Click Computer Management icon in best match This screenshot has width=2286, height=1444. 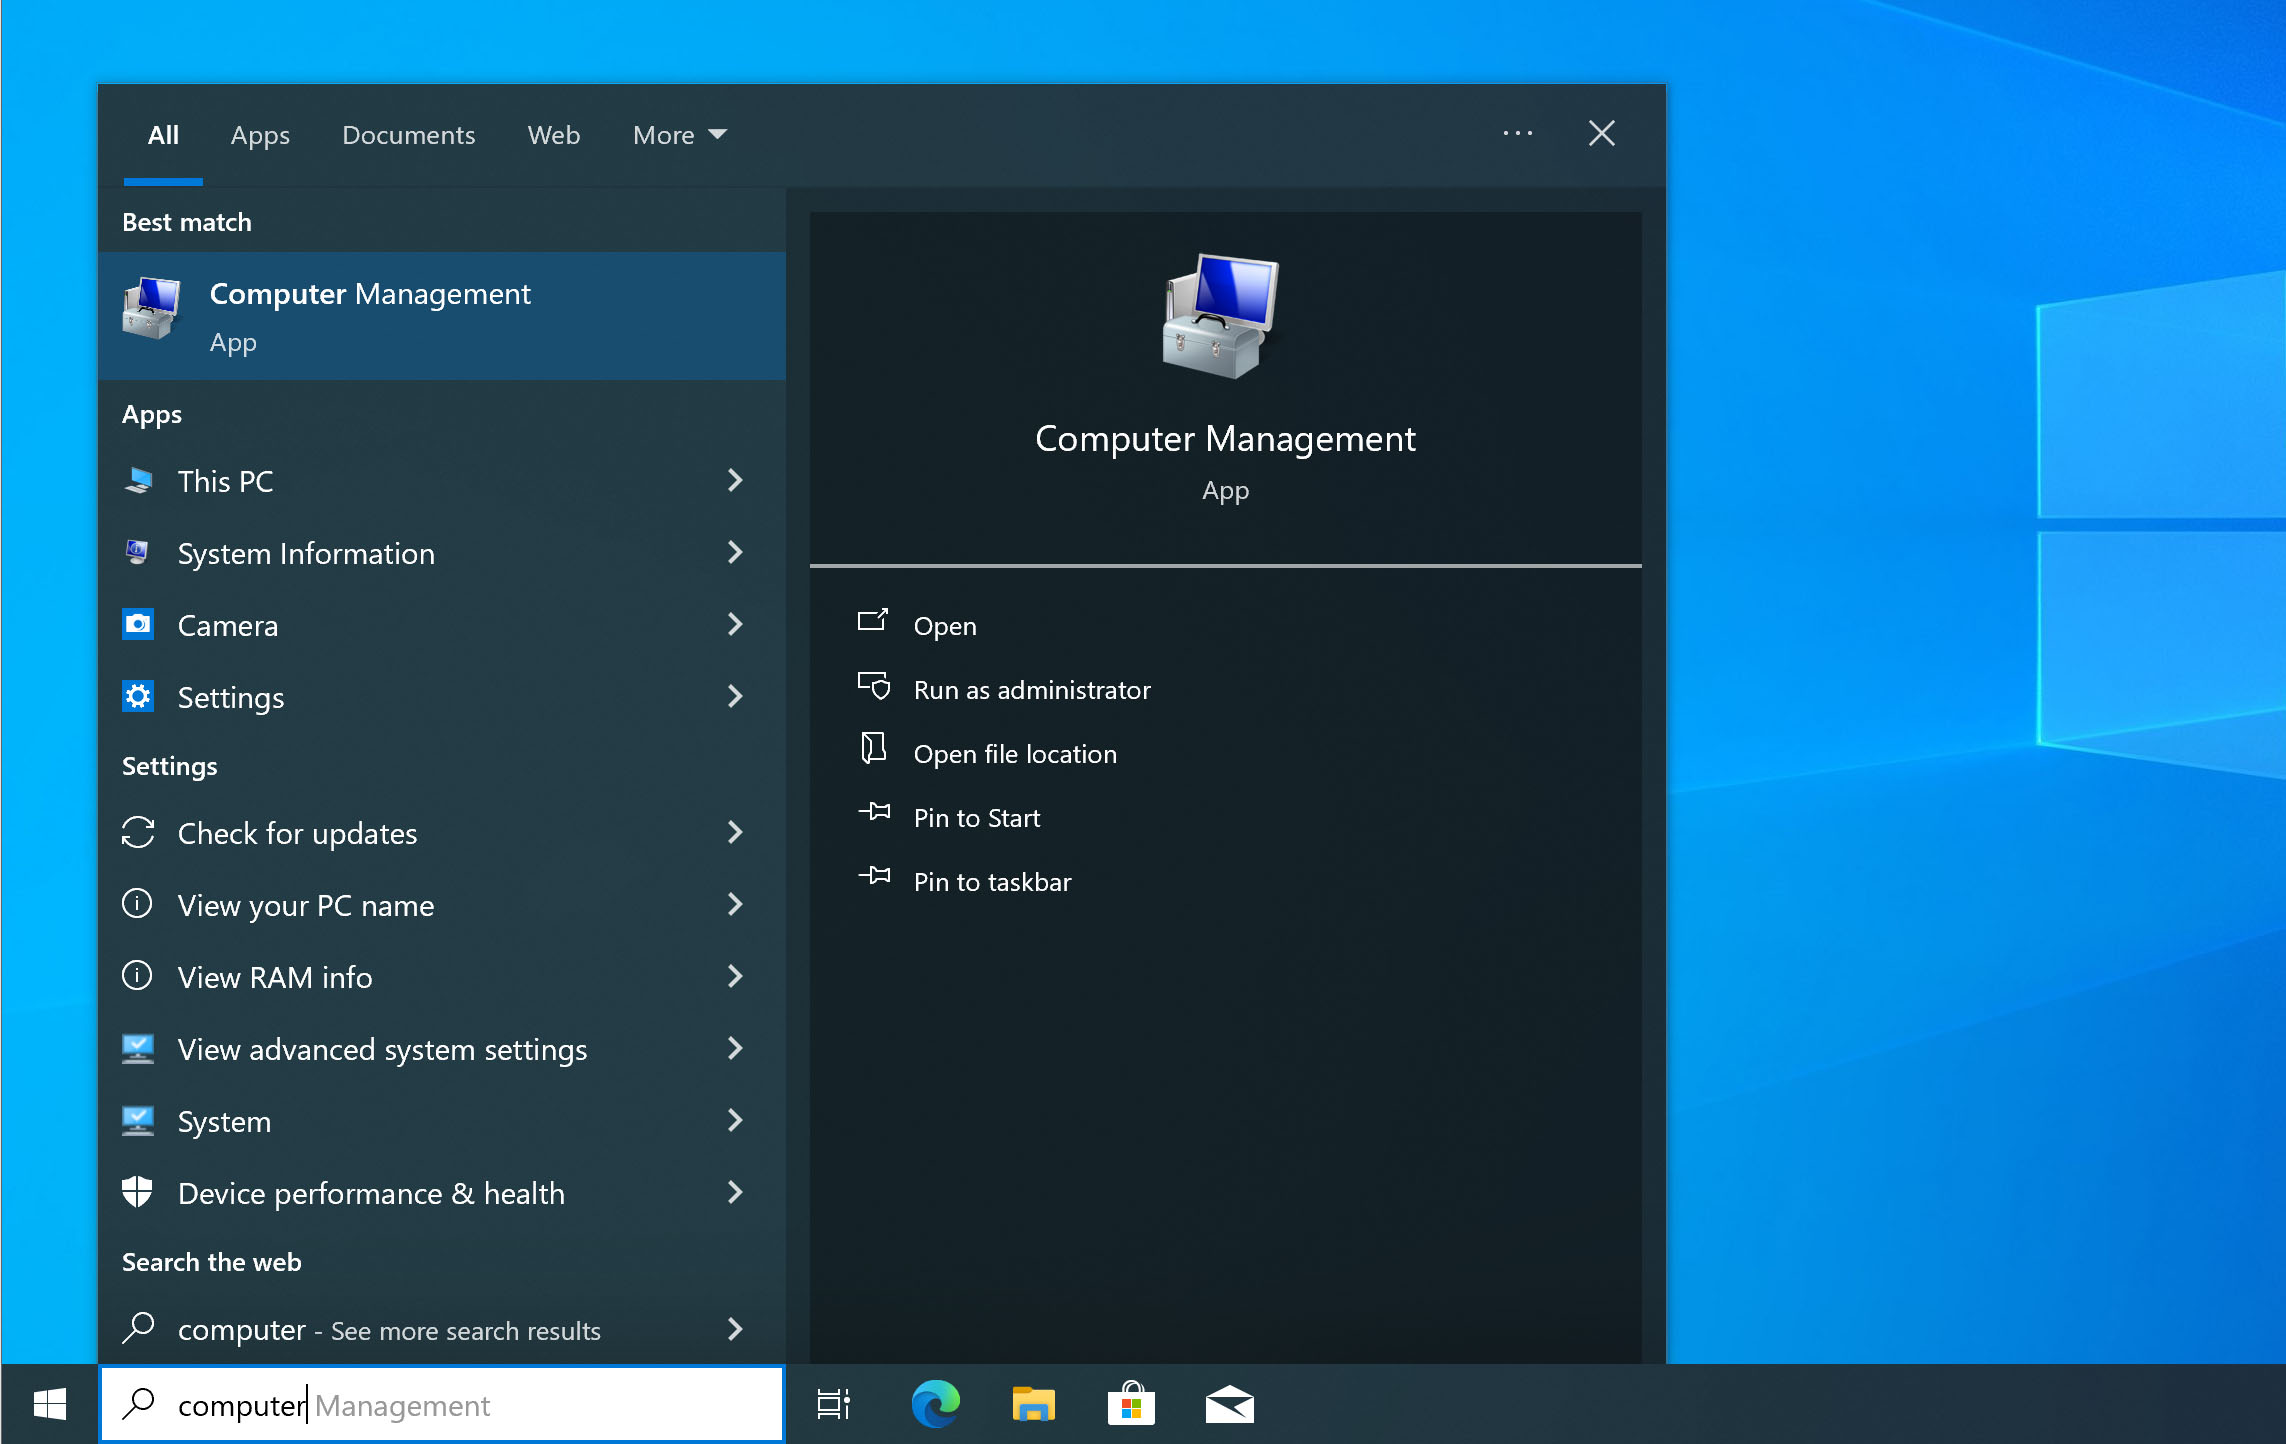click(151, 309)
